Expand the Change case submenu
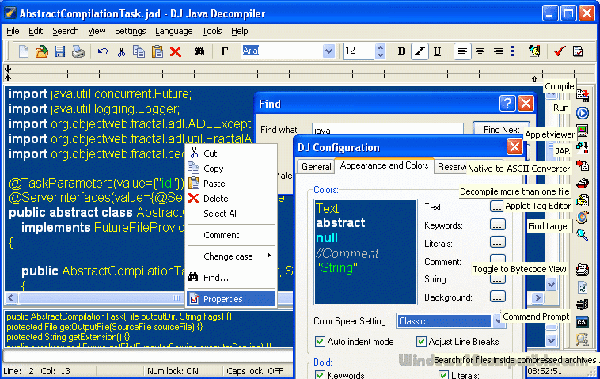The width and height of the screenshot is (600, 379). tap(231, 256)
